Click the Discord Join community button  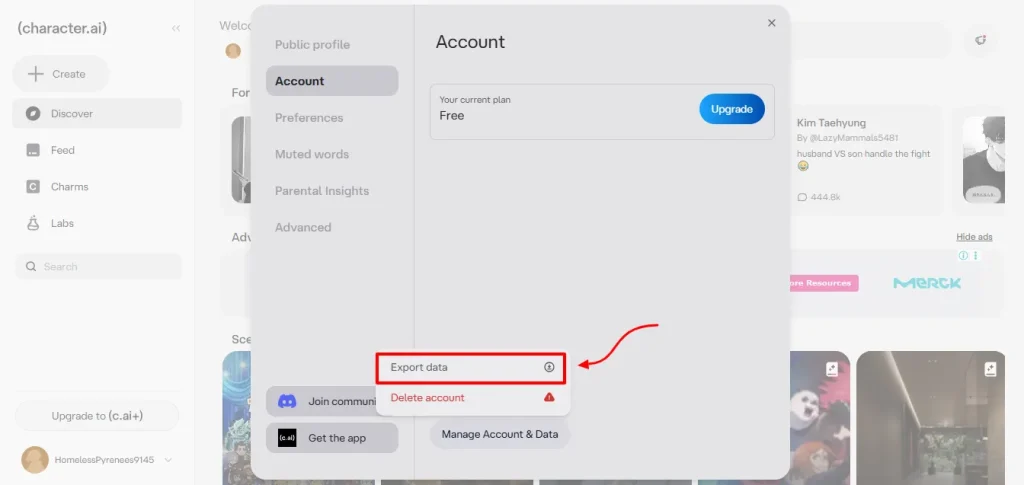coord(321,401)
